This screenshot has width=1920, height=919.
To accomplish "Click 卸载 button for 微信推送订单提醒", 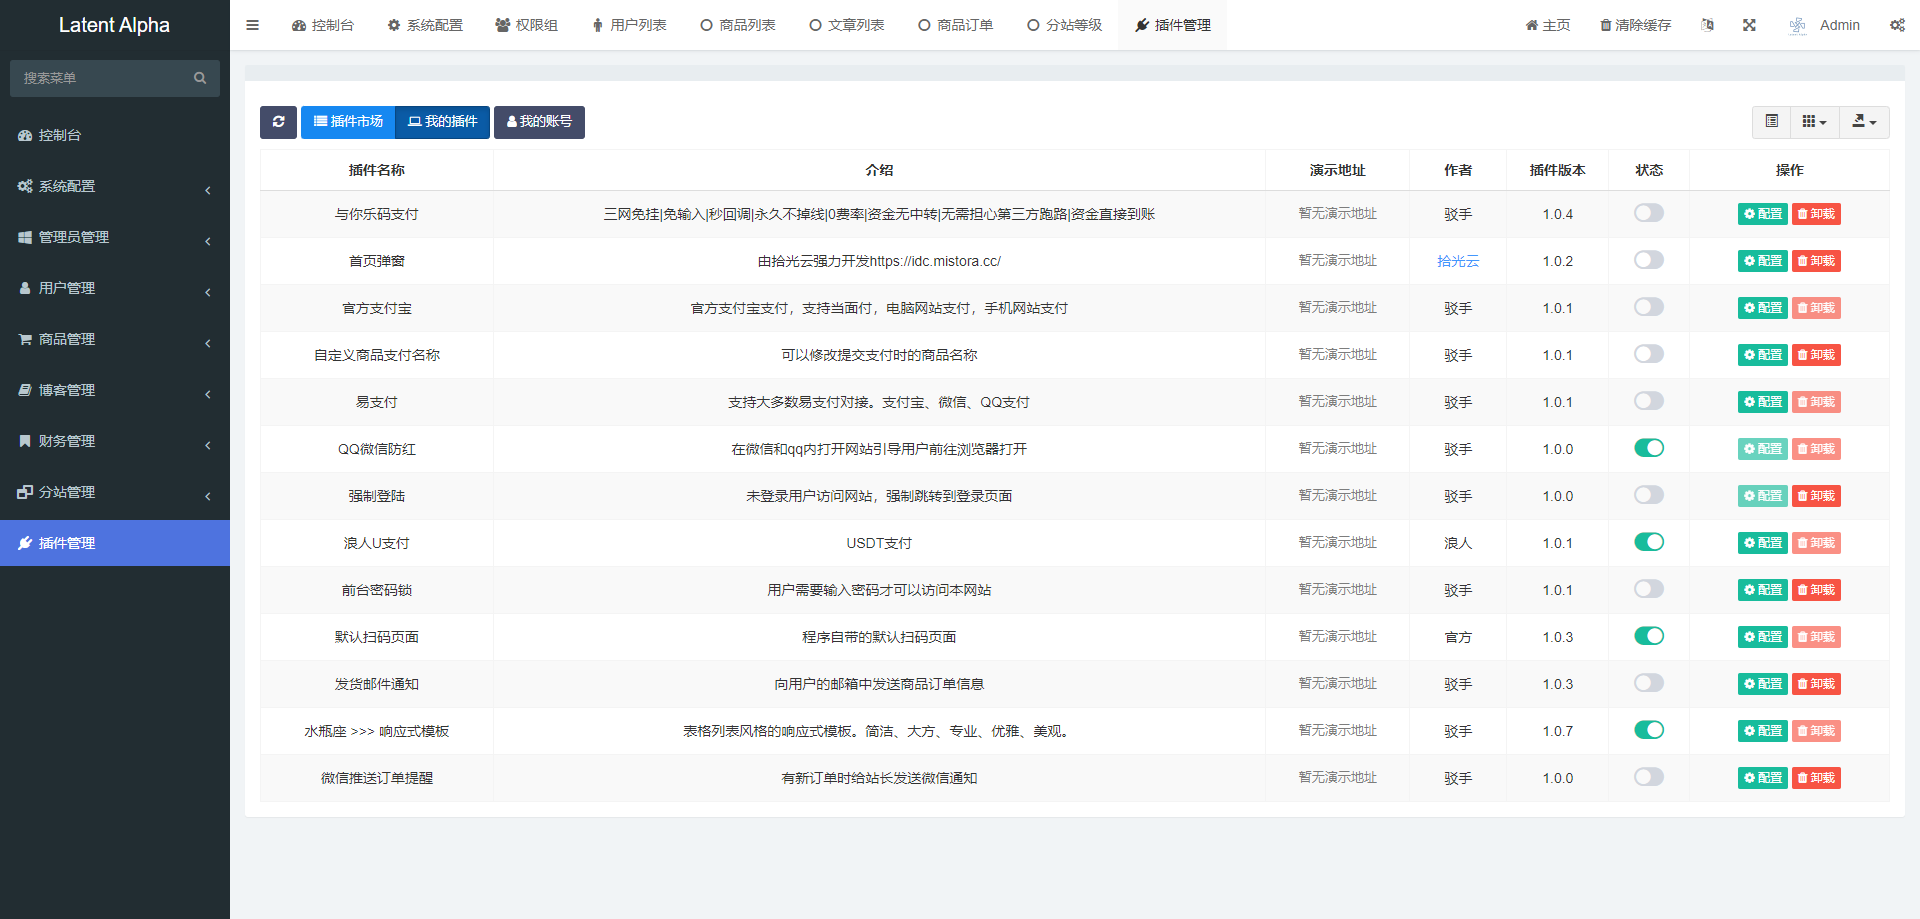I will click(x=1815, y=778).
